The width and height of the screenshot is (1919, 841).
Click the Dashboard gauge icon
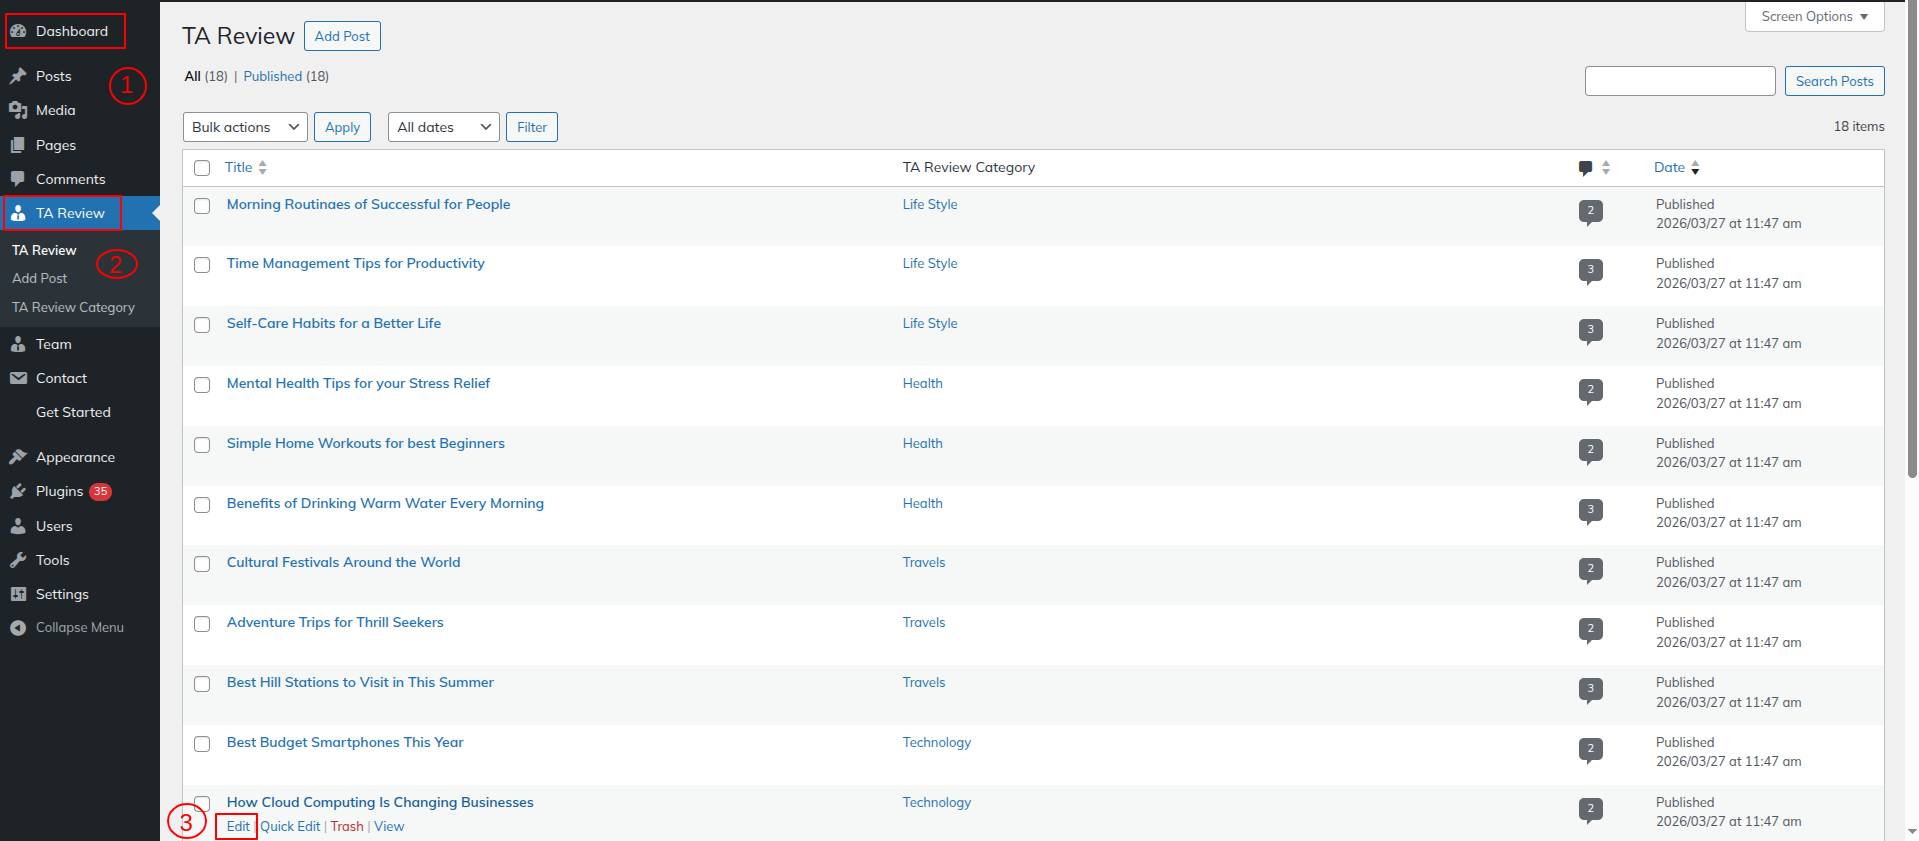click(18, 31)
